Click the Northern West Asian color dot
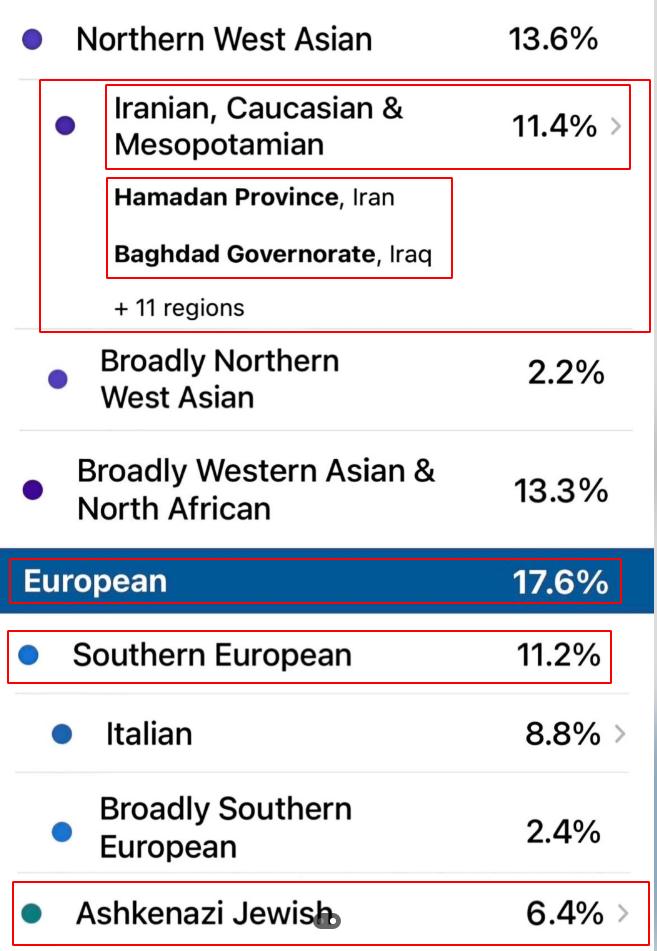The image size is (657, 951). point(32,40)
